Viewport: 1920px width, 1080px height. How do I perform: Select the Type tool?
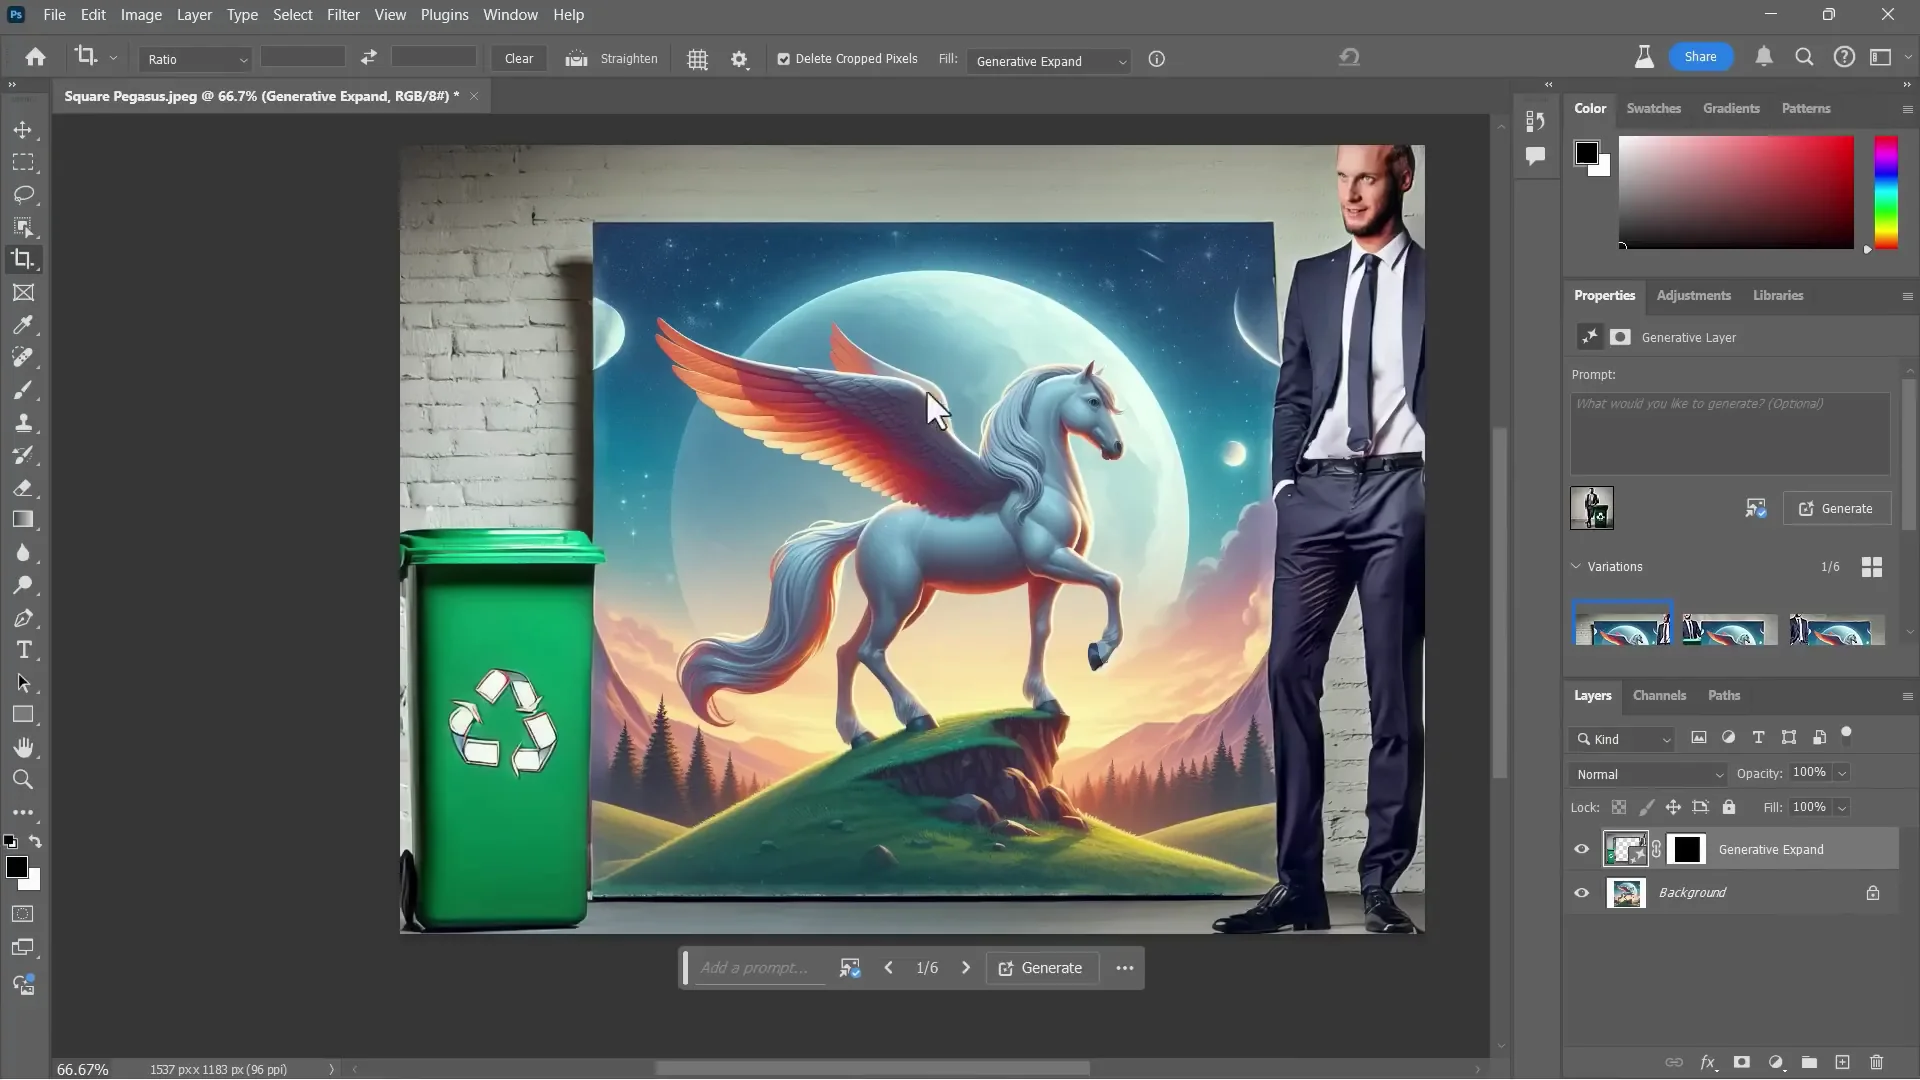24,650
